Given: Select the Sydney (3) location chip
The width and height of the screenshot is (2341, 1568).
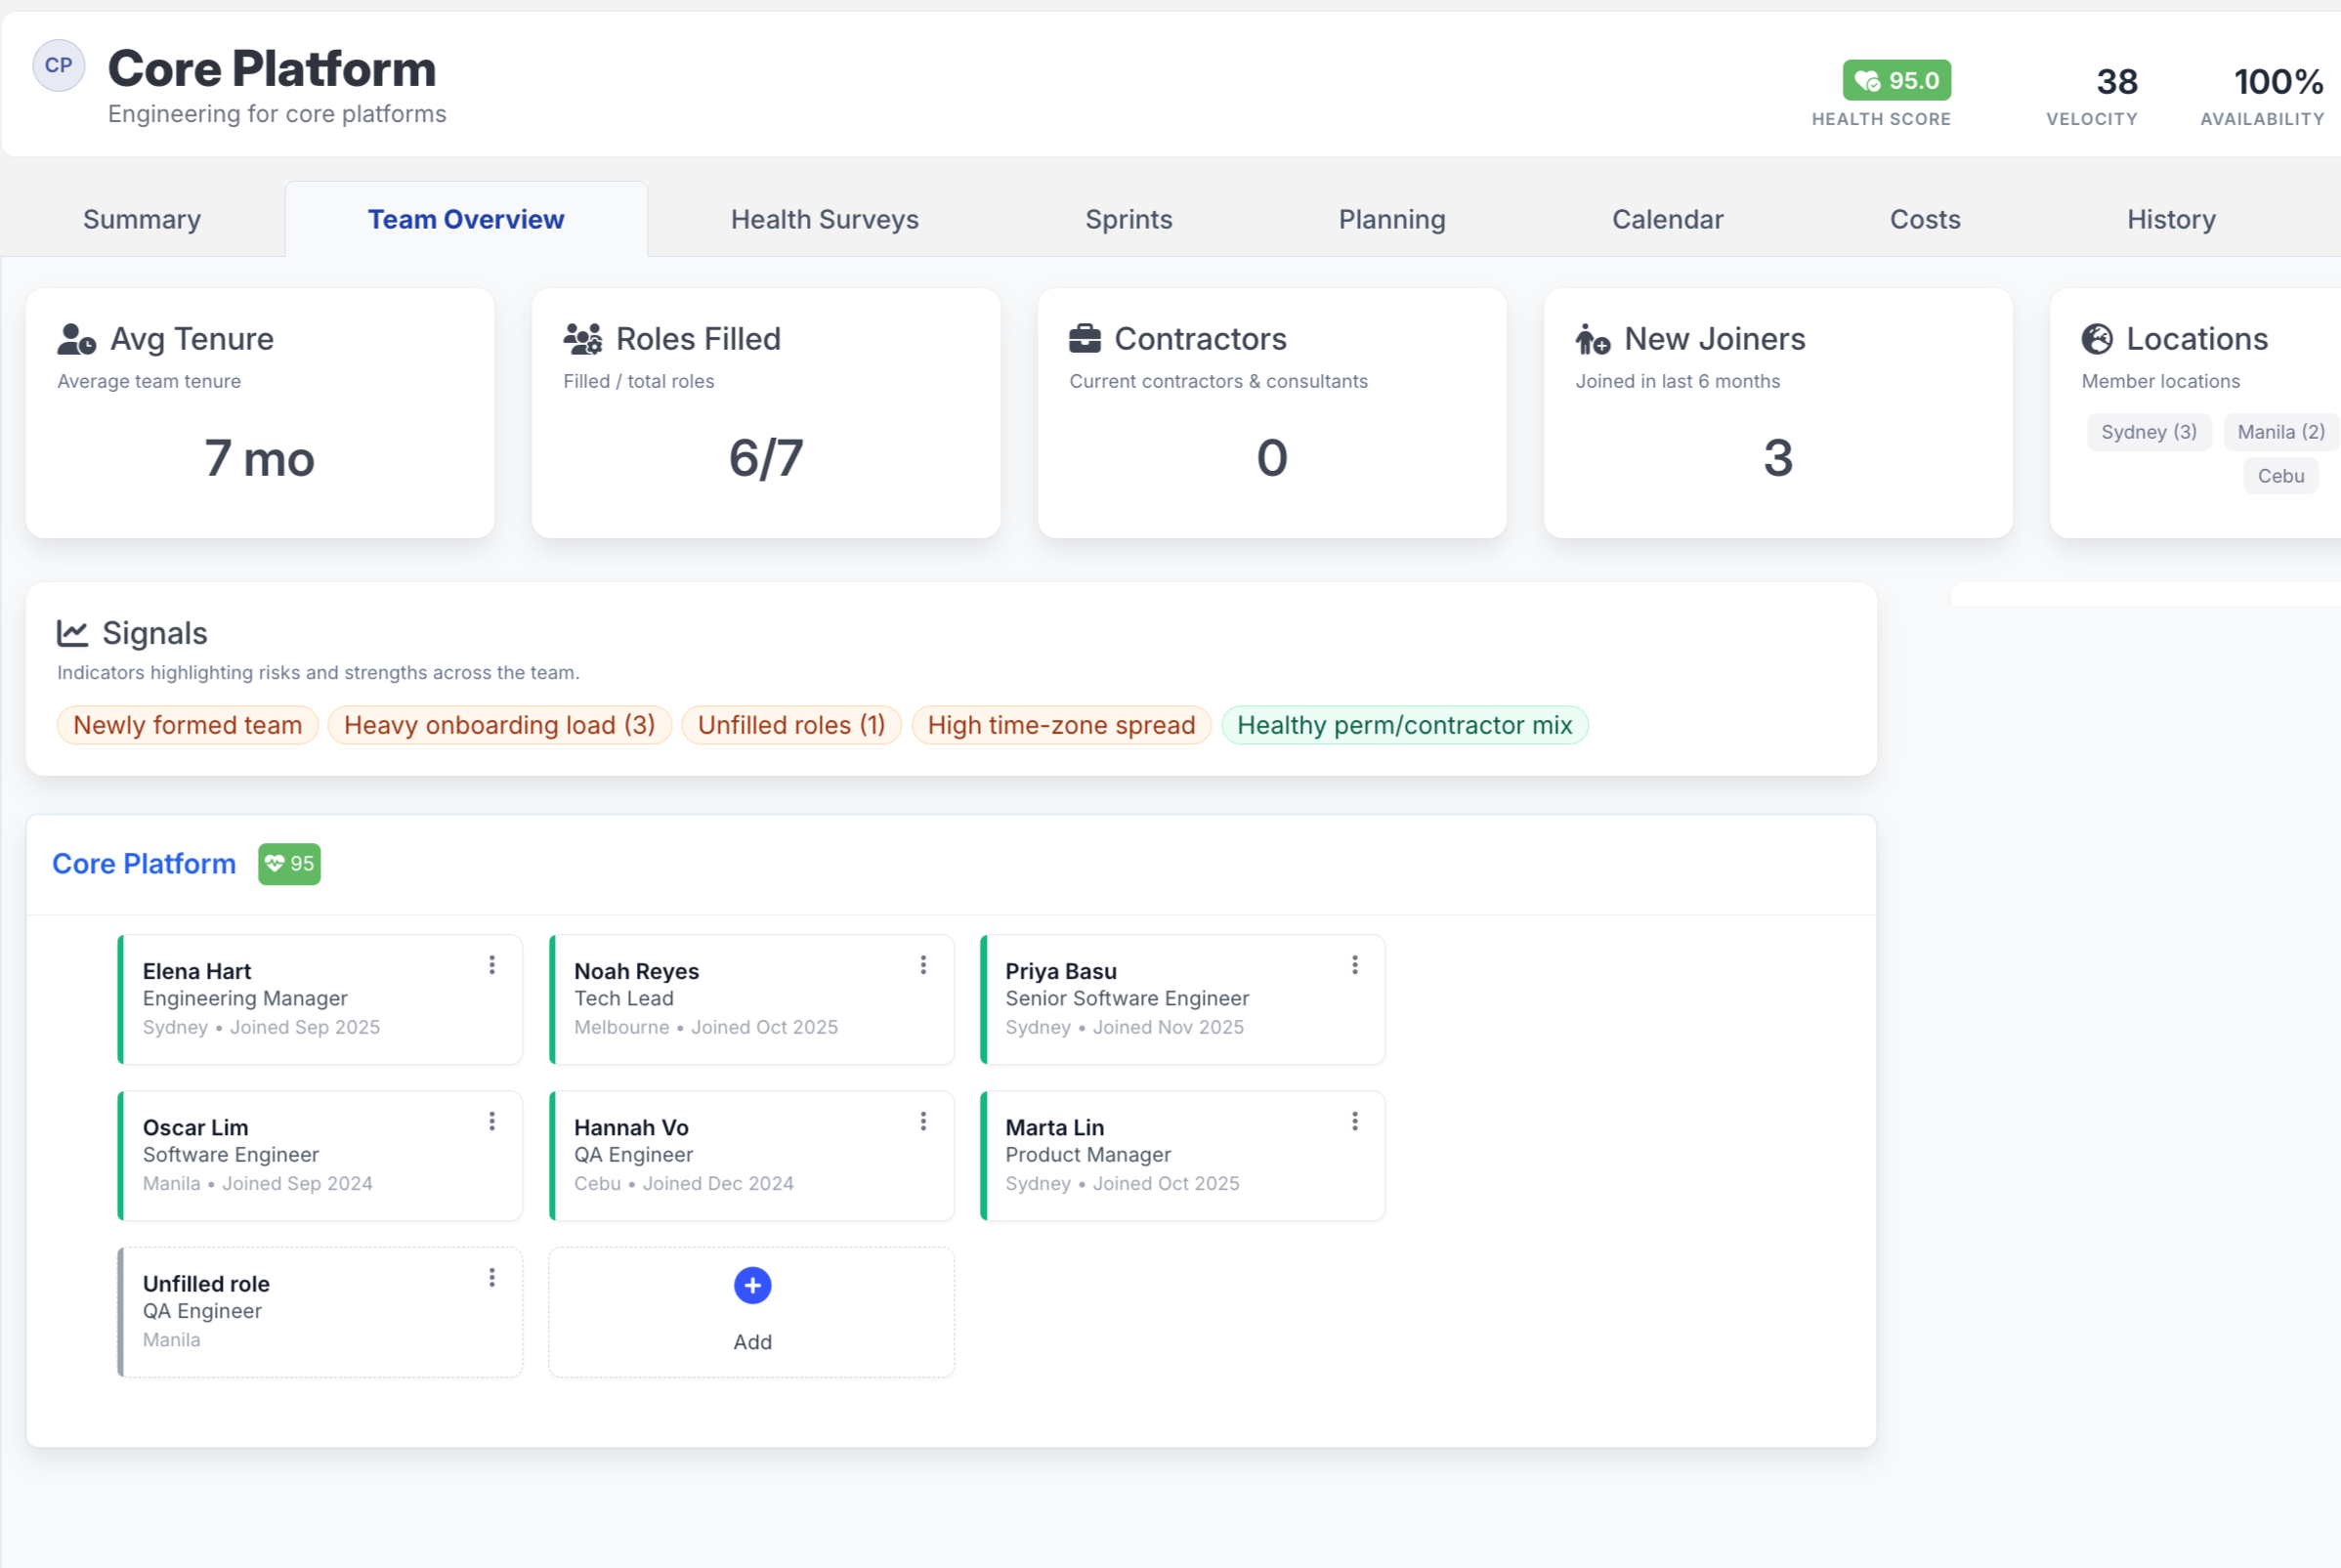Looking at the screenshot, I should pyautogui.click(x=2148, y=432).
